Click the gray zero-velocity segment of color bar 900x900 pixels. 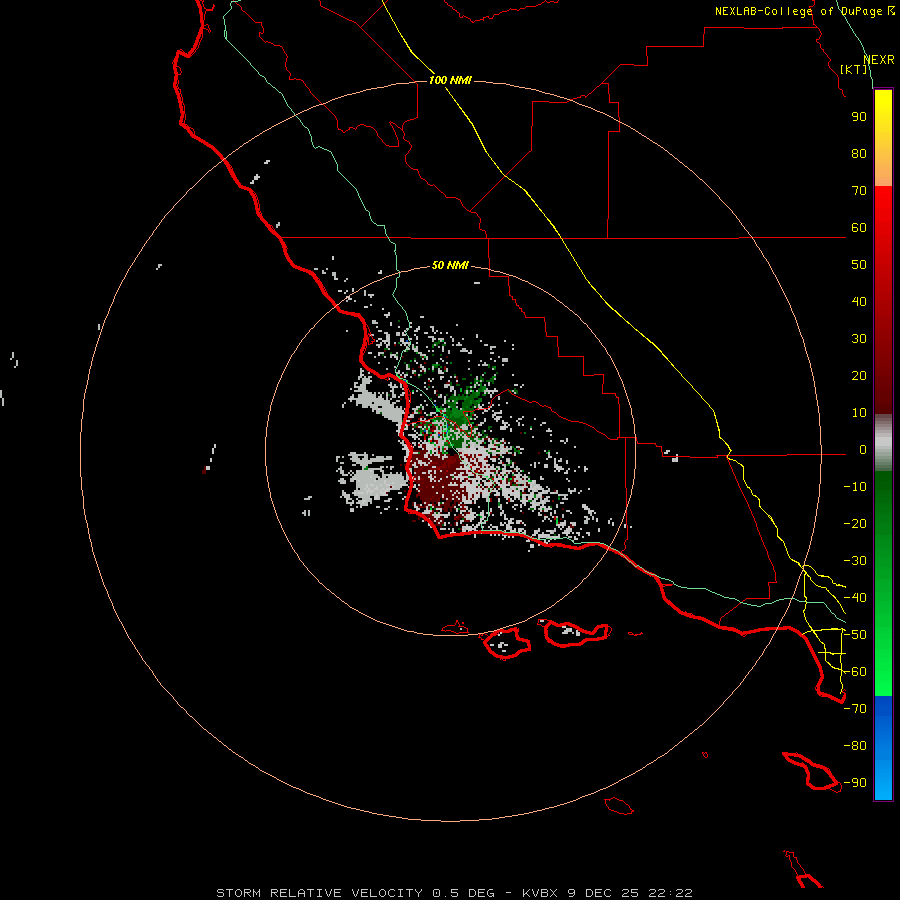[x=883, y=443]
